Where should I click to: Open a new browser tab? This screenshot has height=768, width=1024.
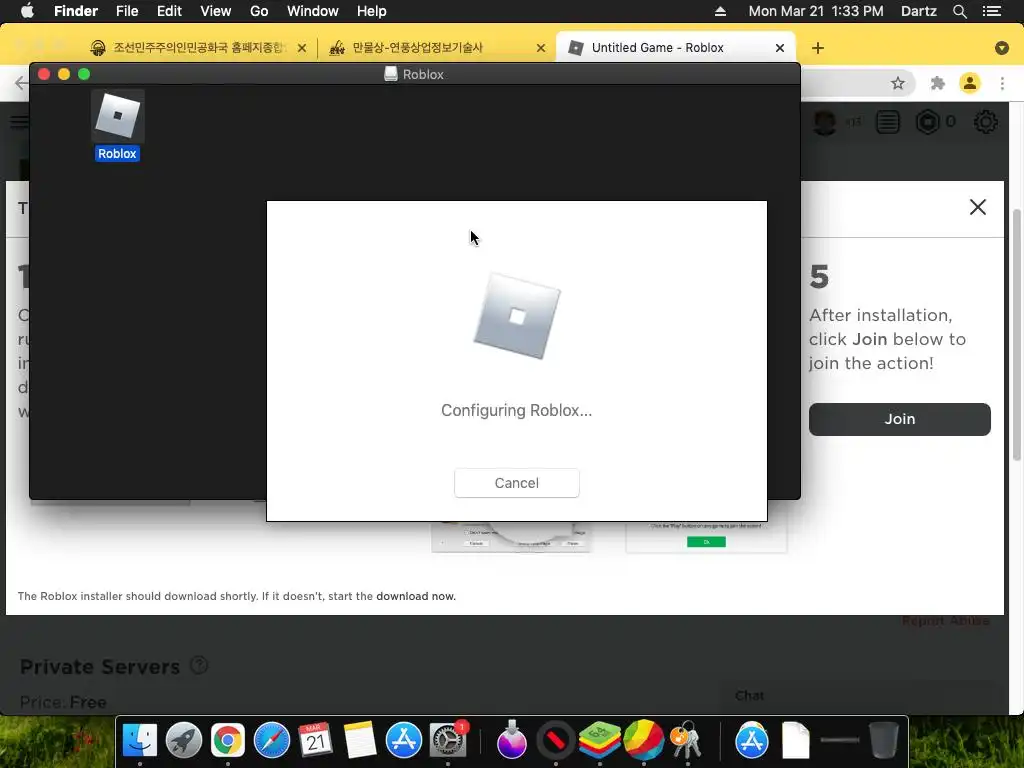pyautogui.click(x=817, y=48)
